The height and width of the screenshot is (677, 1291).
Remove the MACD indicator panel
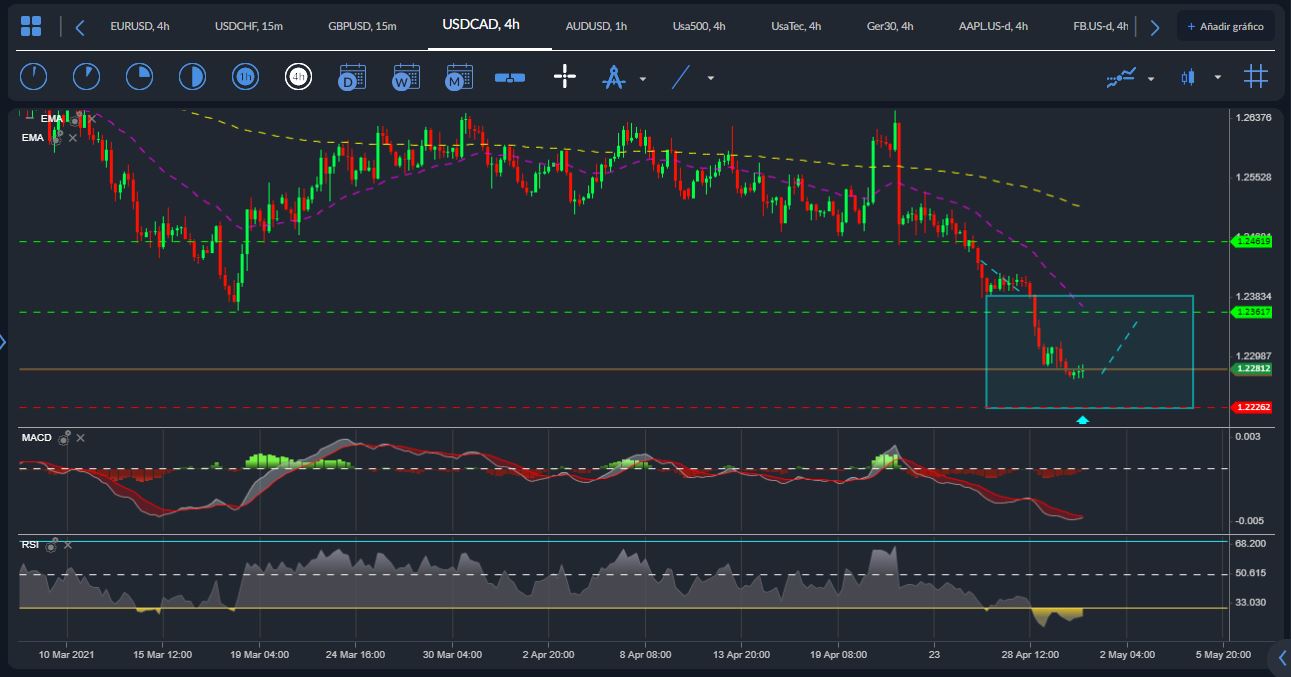point(81,438)
